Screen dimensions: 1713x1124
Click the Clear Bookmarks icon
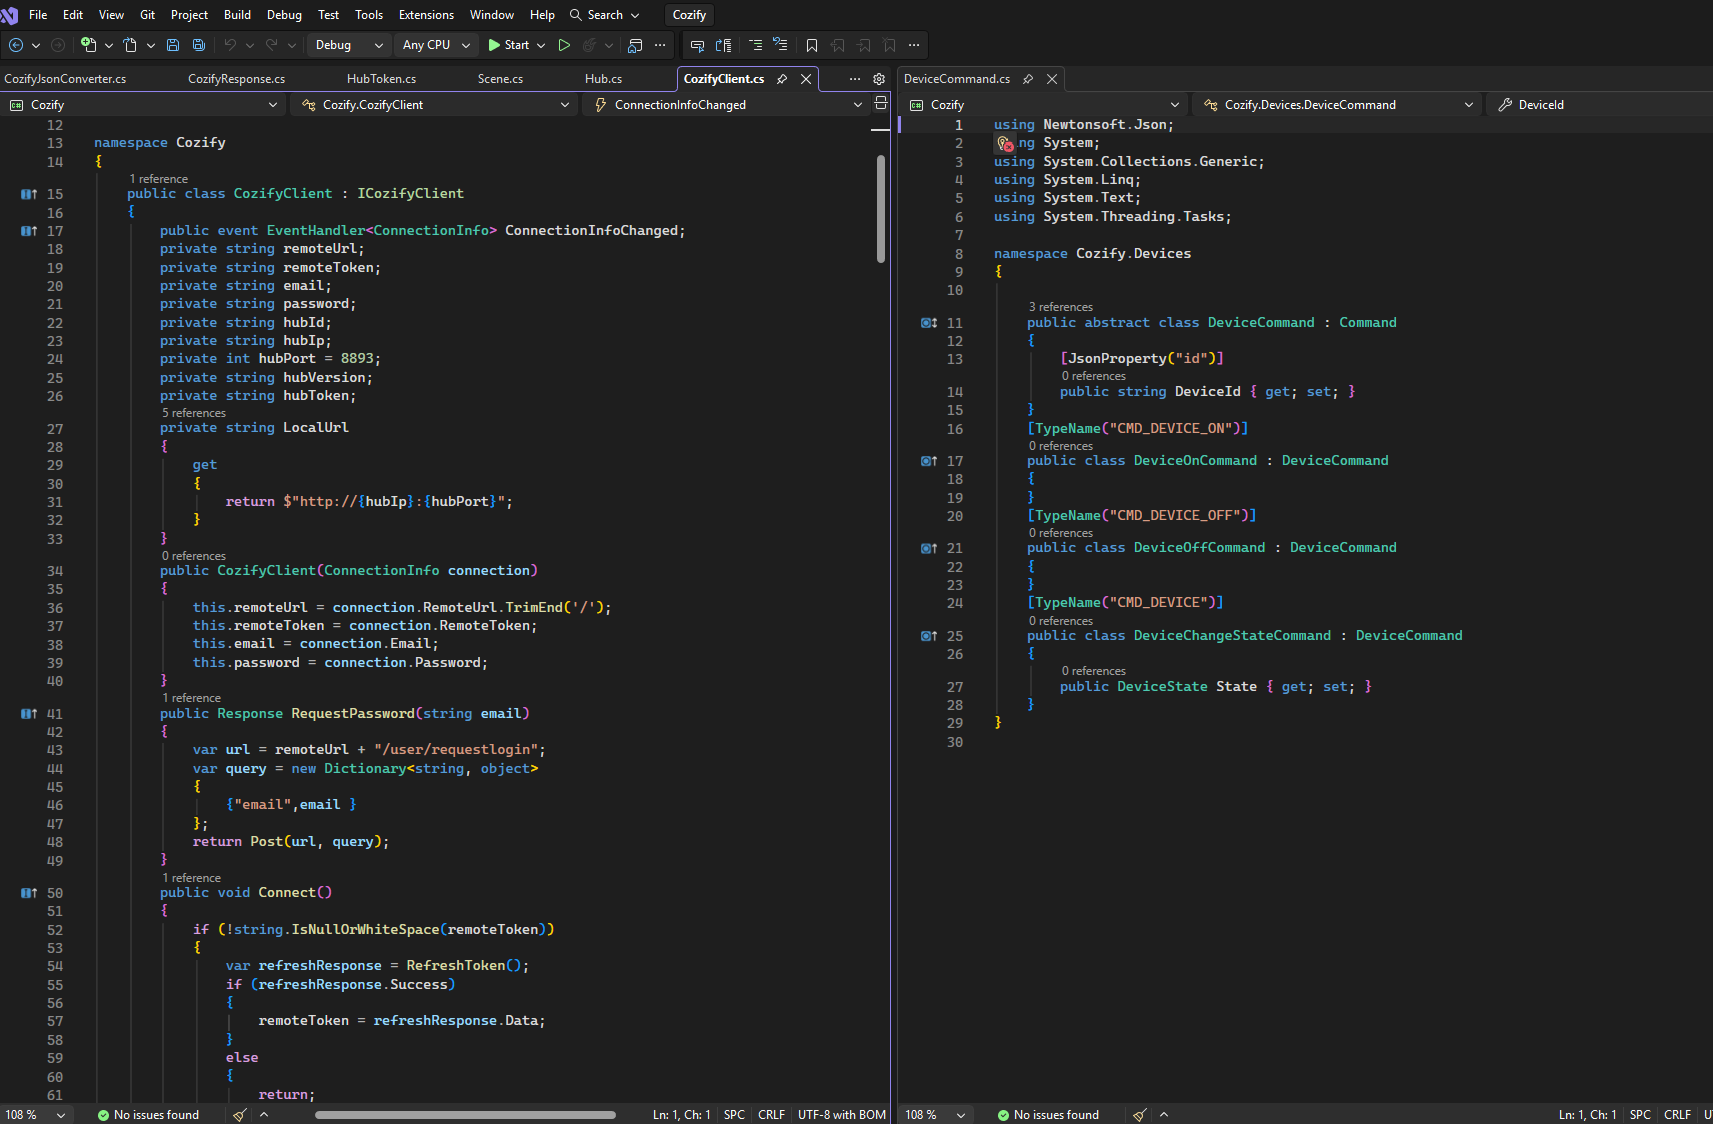click(890, 45)
